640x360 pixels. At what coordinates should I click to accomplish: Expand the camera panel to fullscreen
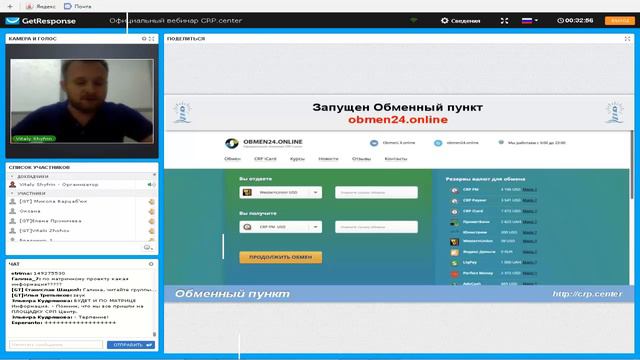point(151,38)
